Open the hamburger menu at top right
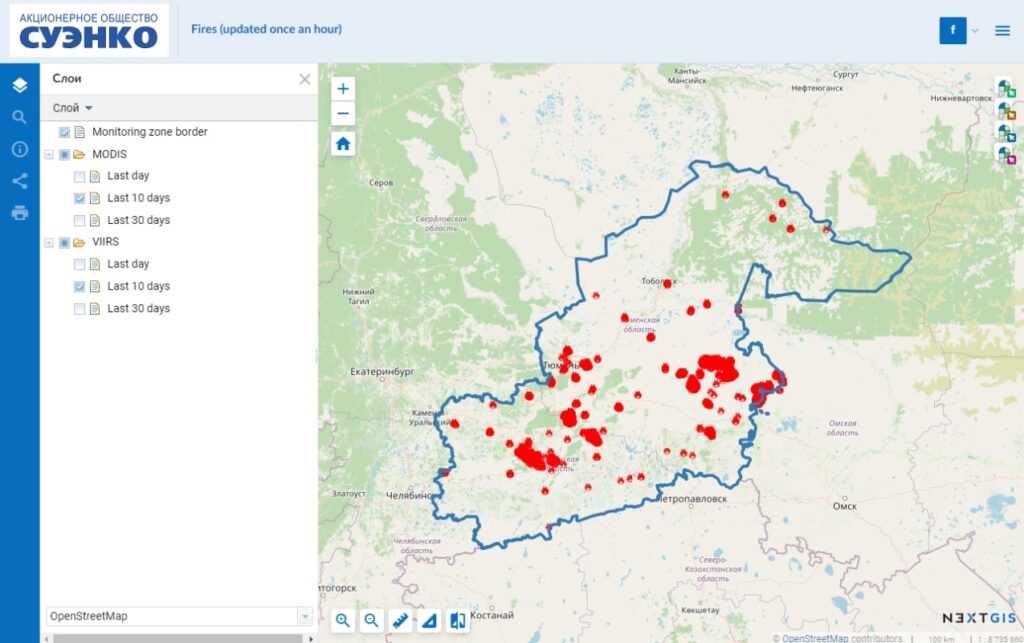Screen dimensions: 1024x643 pos(1002,31)
